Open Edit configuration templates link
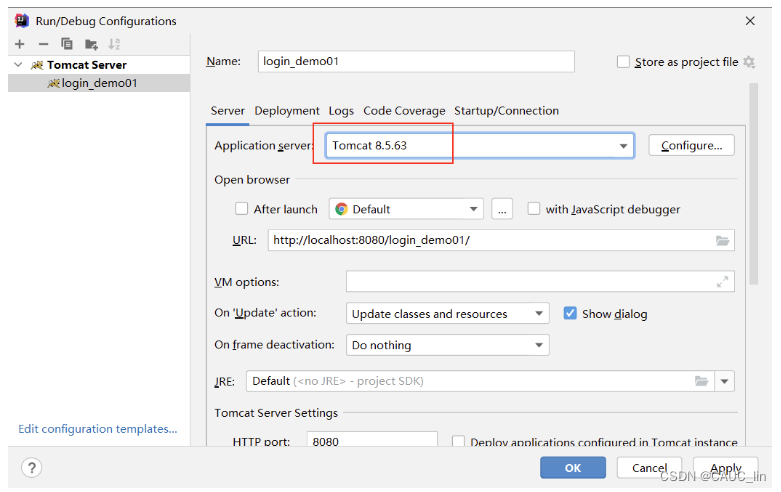Image resolution: width=781 pixels, height=492 pixels. tap(98, 429)
